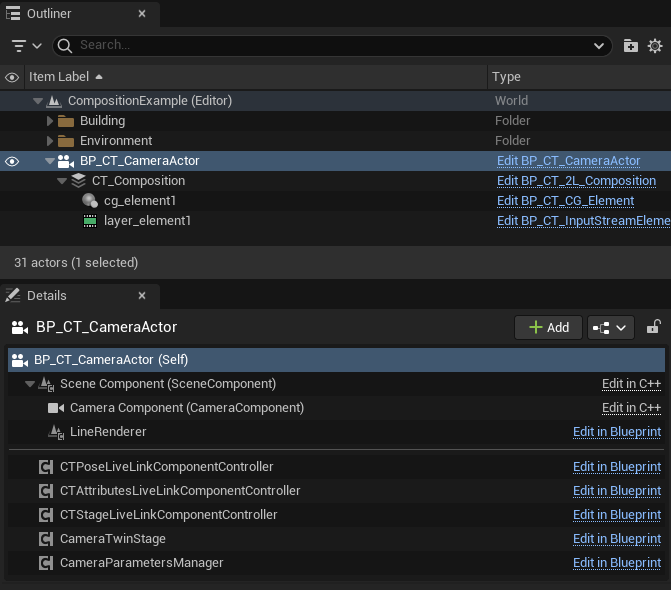671x590 pixels.
Task: Open the Blueprint/hierarchy dropdown next to Add
Action: 610,327
